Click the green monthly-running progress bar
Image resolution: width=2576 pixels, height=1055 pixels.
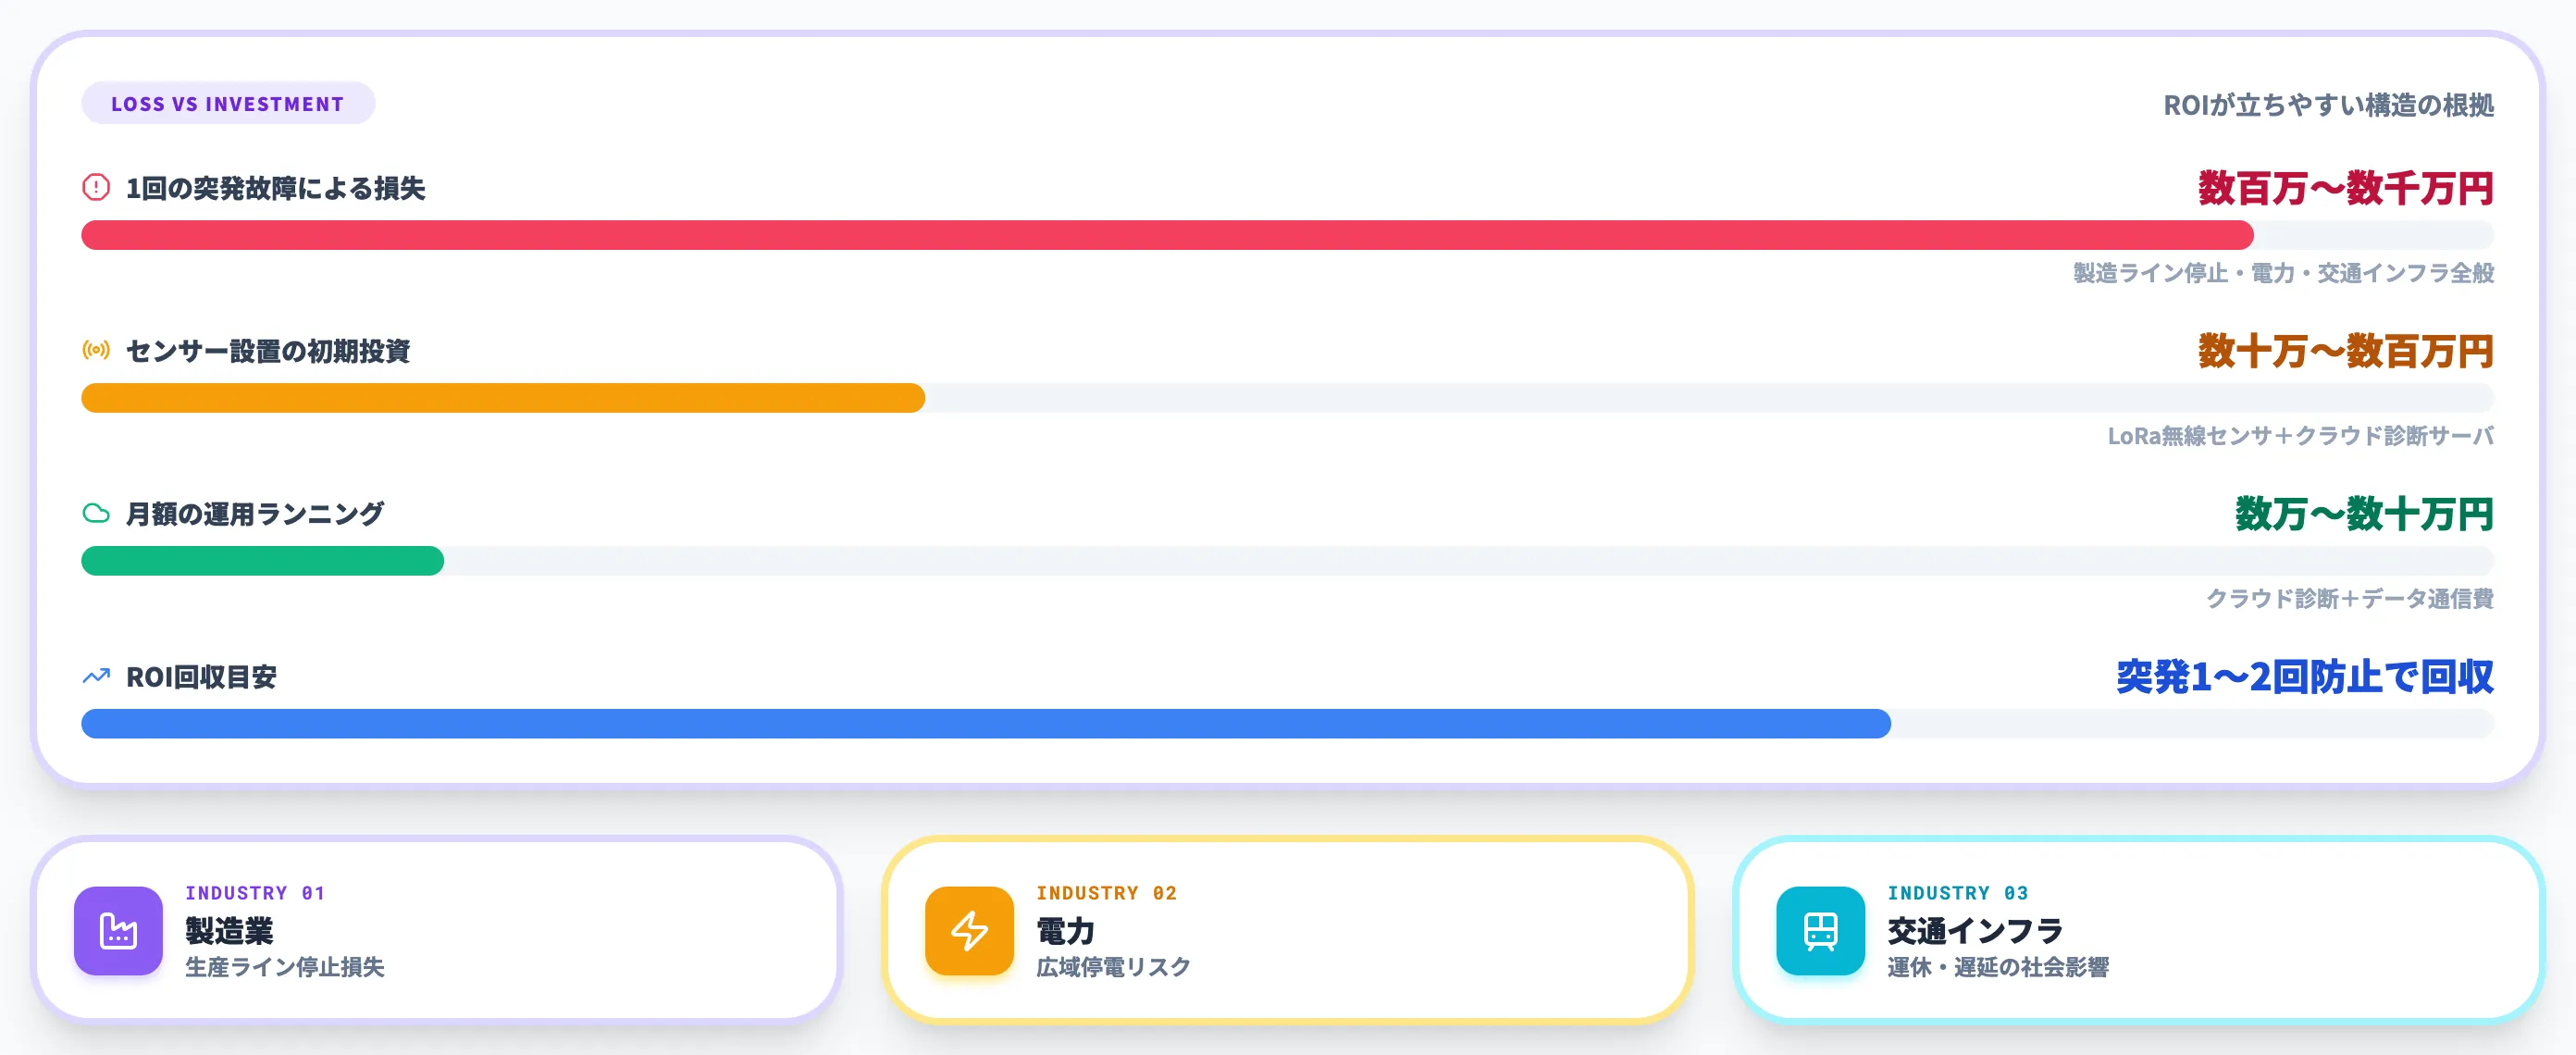pos(1287,561)
